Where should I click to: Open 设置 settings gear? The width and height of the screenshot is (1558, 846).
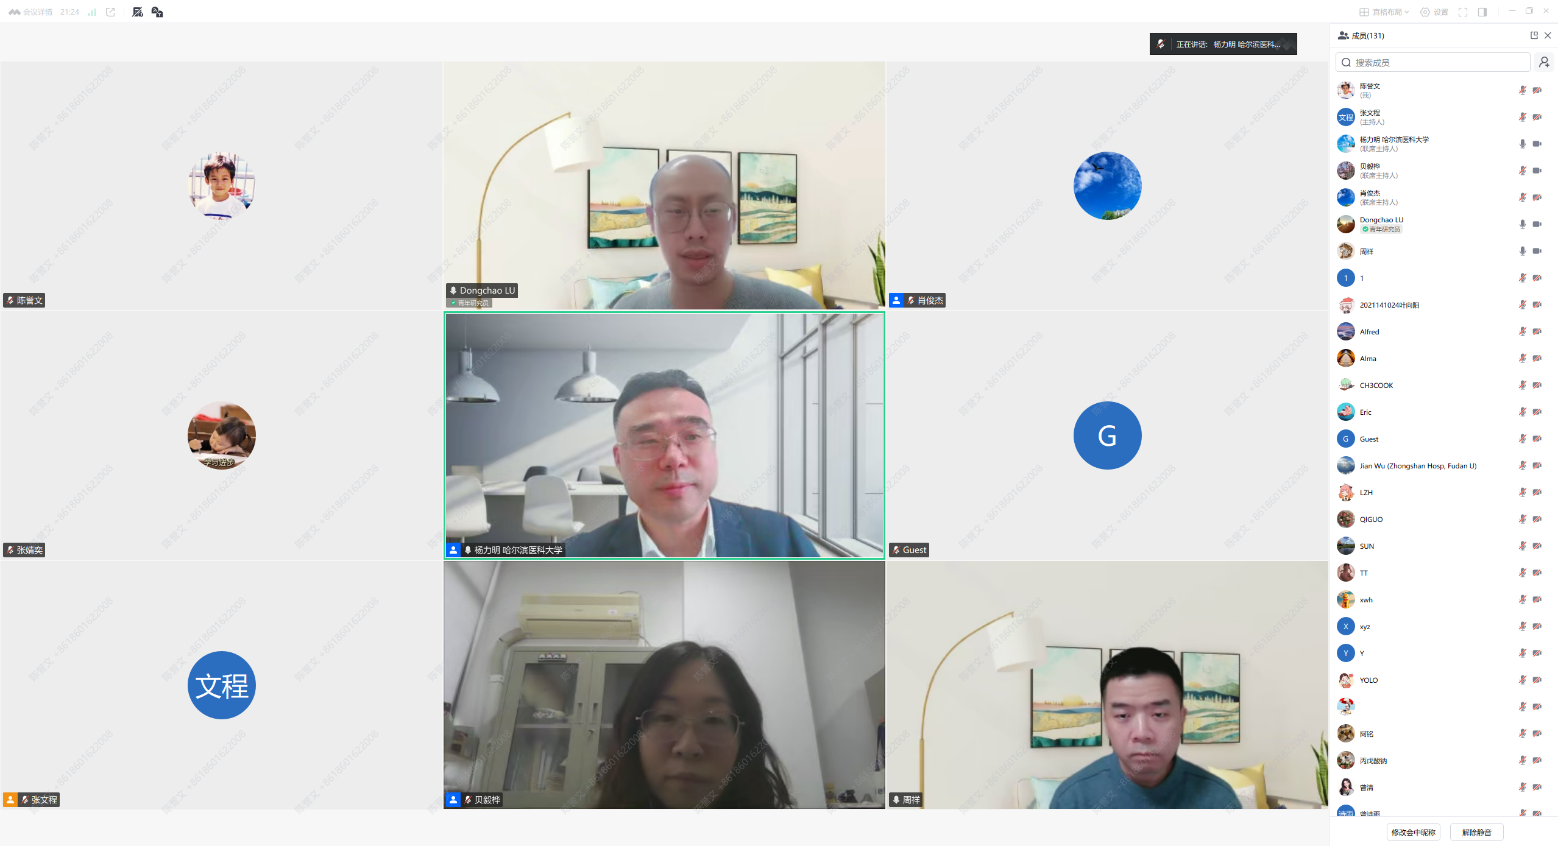tap(1434, 12)
